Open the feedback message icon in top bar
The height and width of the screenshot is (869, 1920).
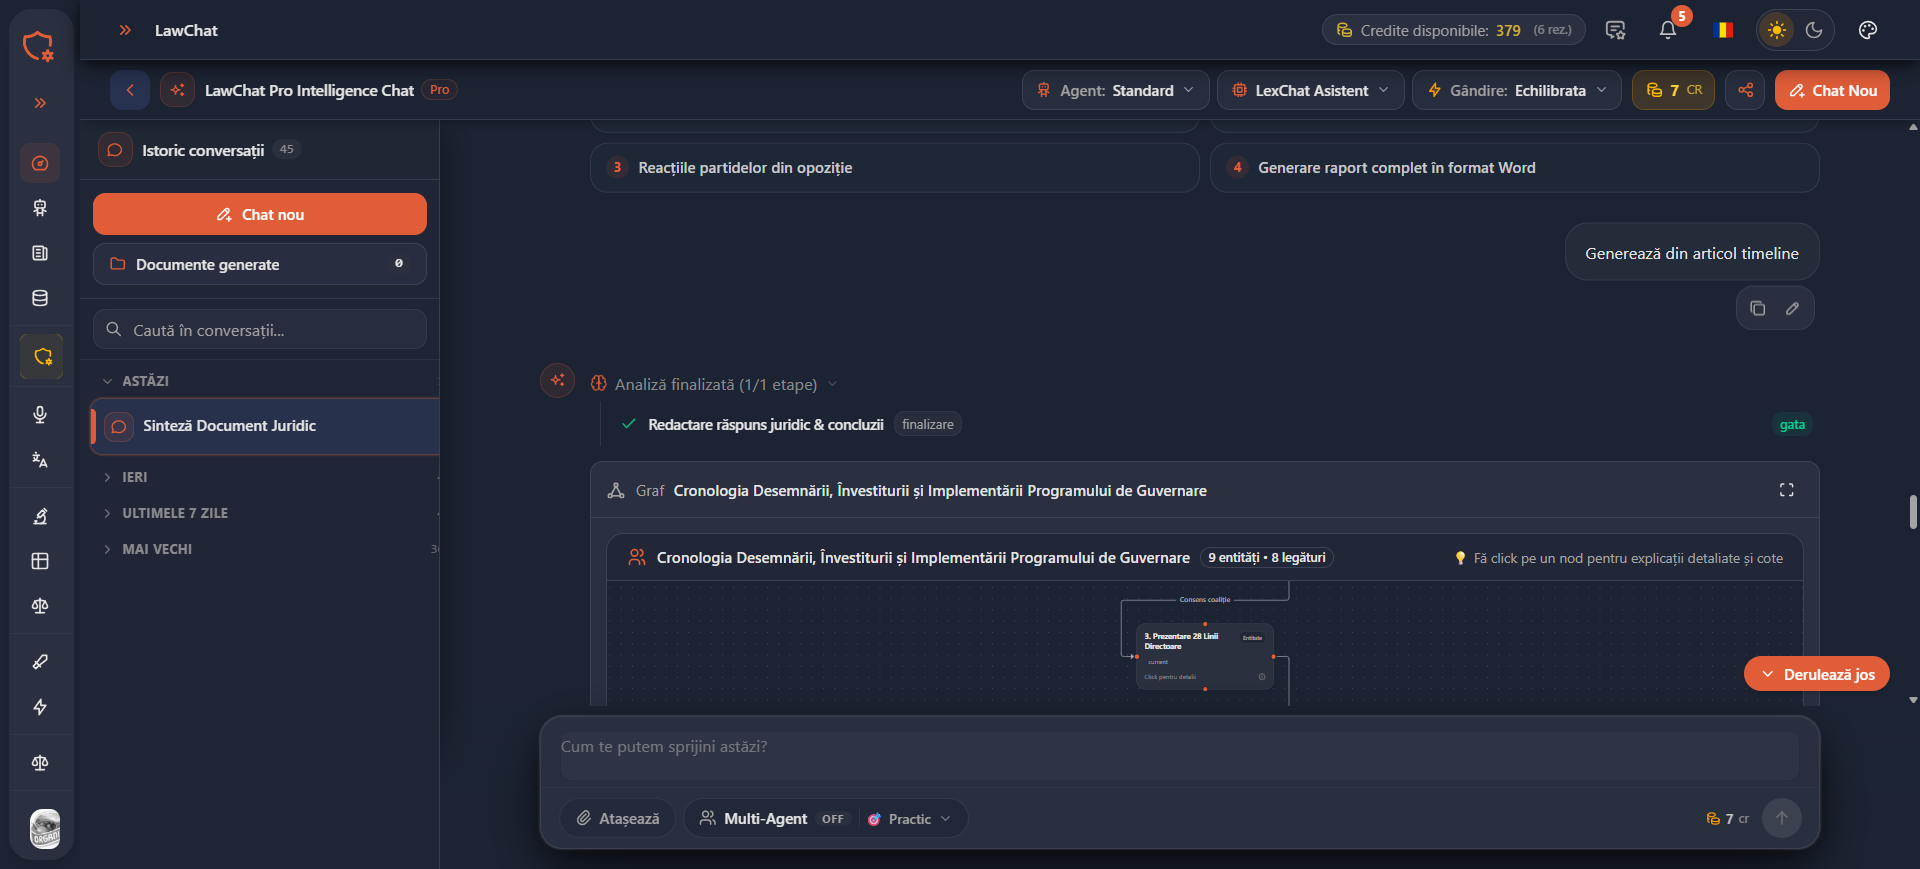click(x=1615, y=30)
